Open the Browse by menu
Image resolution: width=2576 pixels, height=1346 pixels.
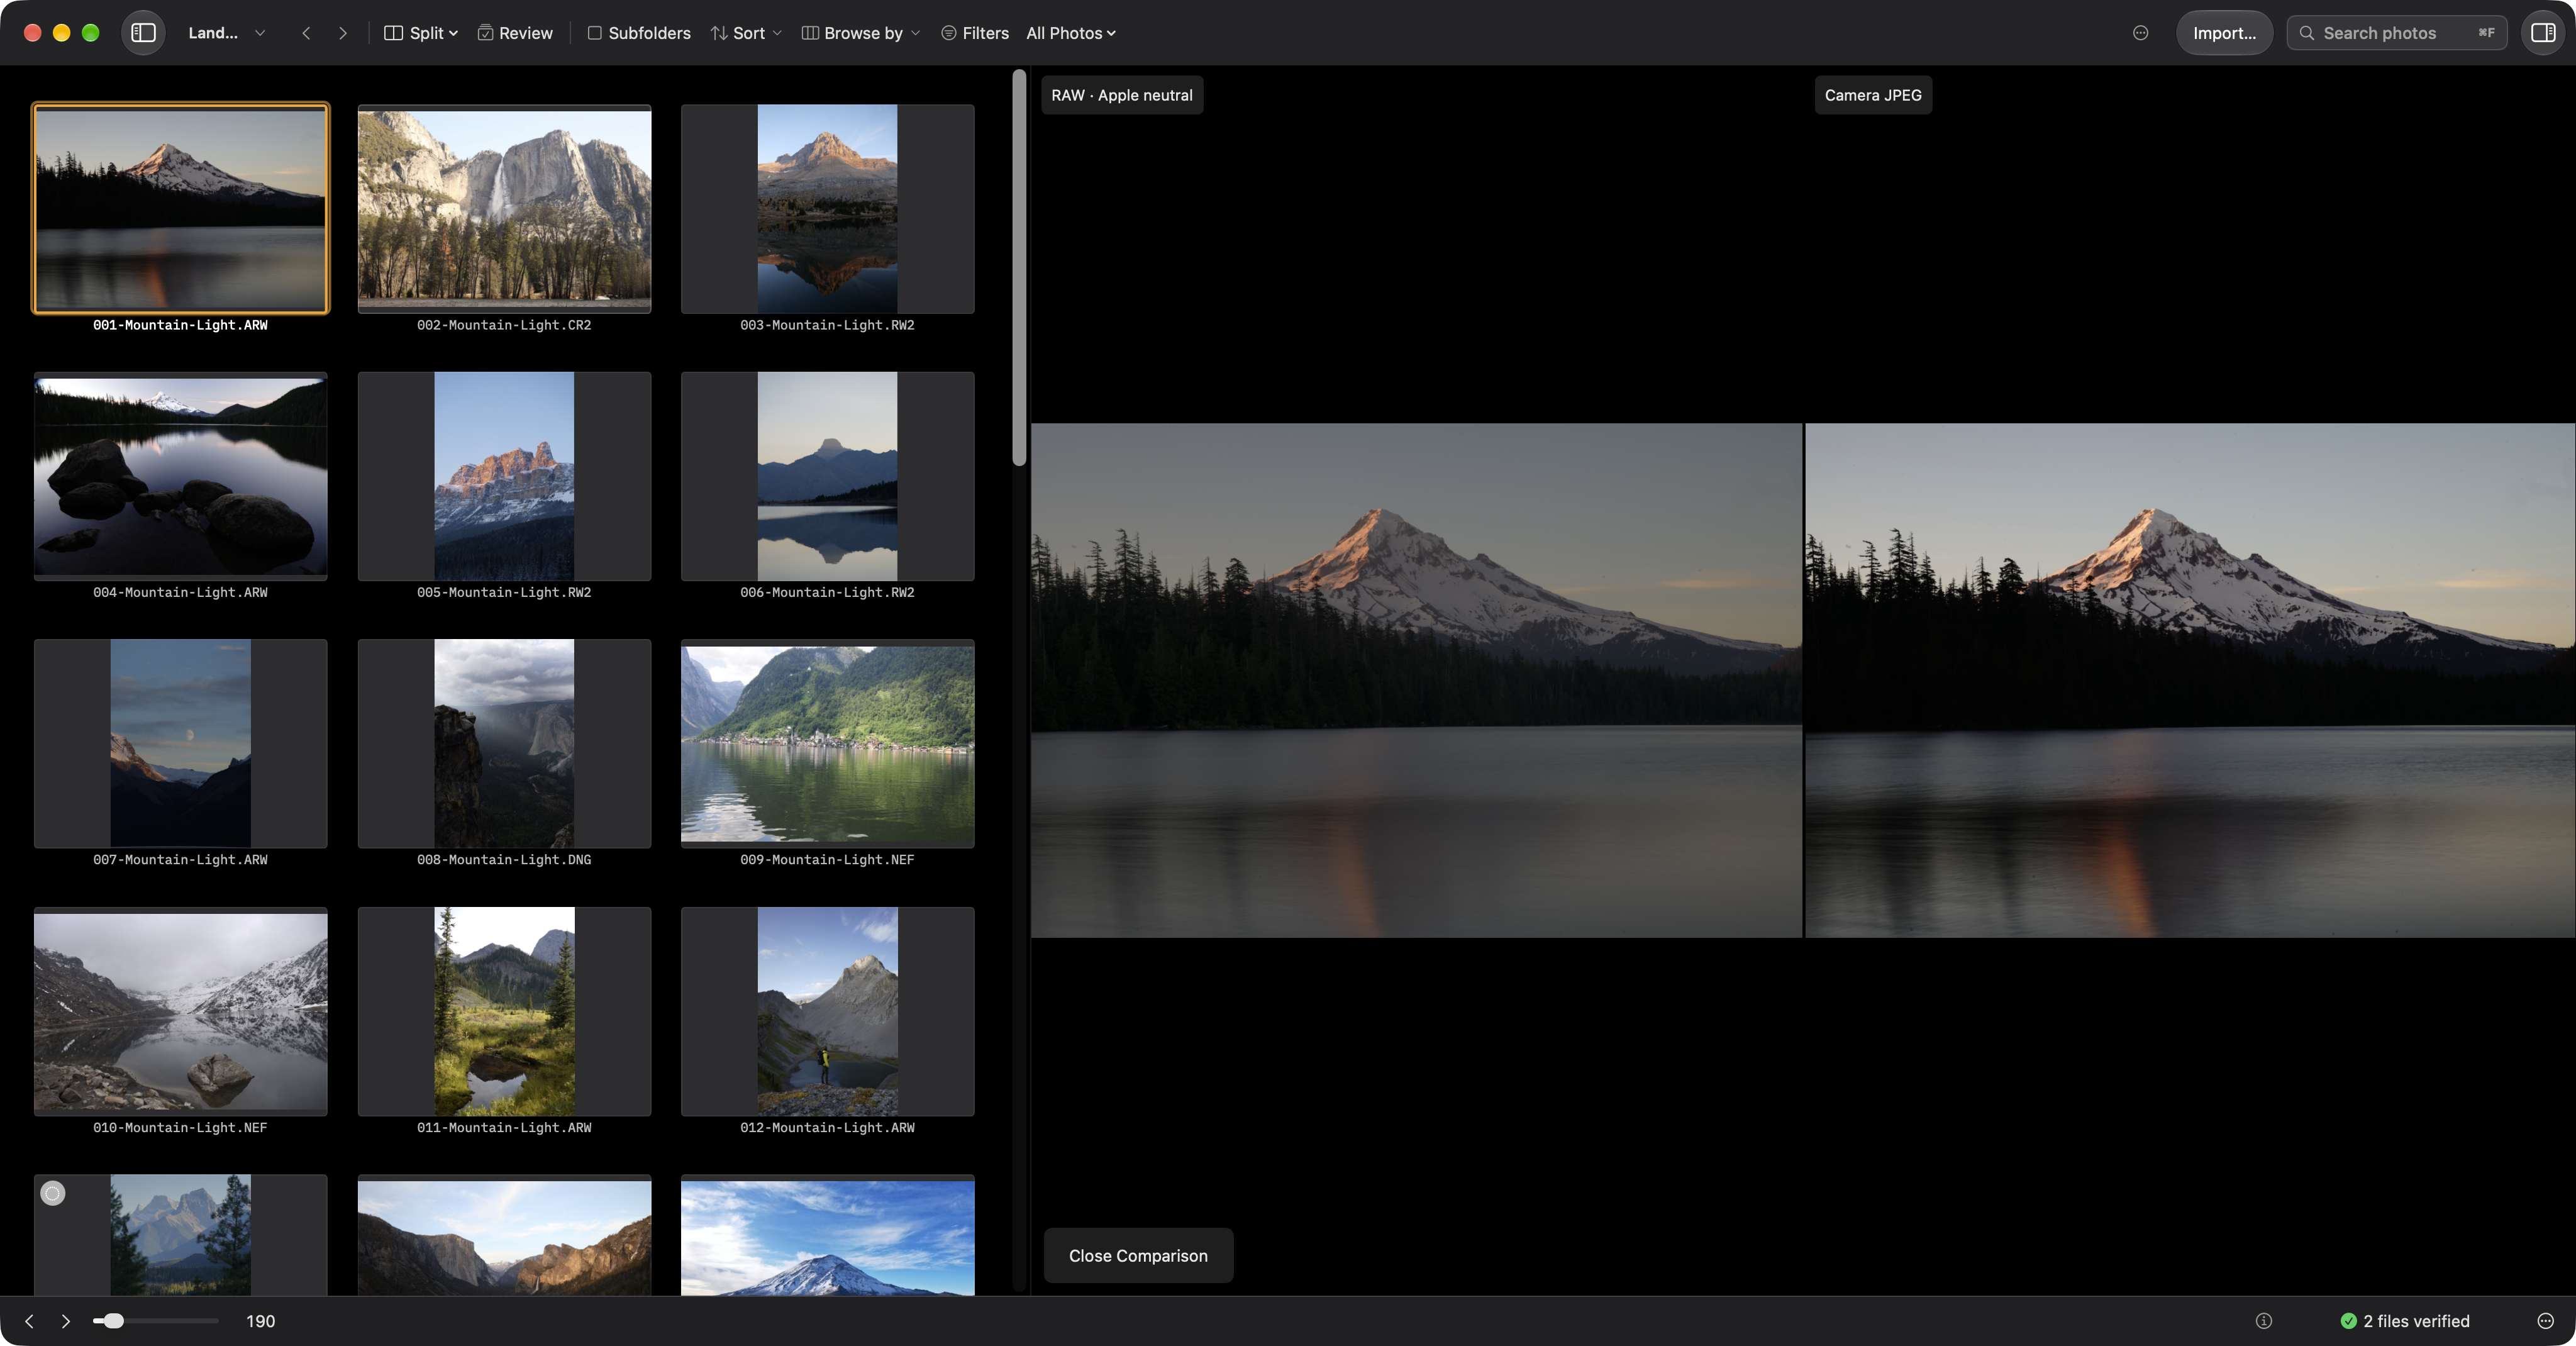pyautogui.click(x=861, y=33)
